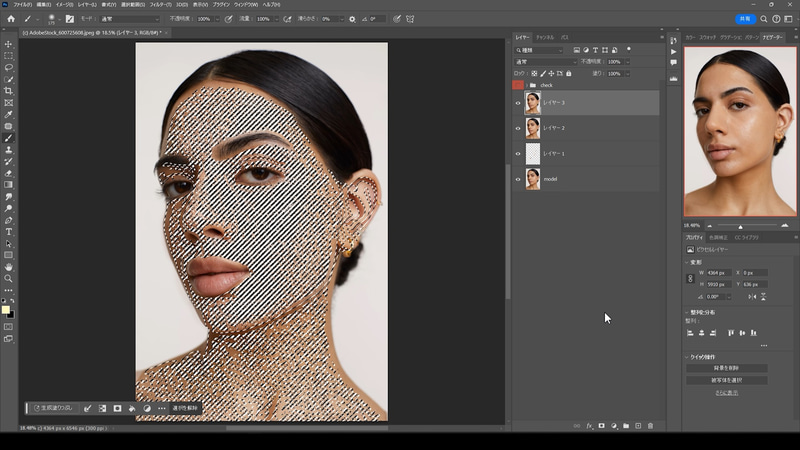Hide レイヤー 3 using its eye icon
800x450 pixels.
(x=518, y=102)
